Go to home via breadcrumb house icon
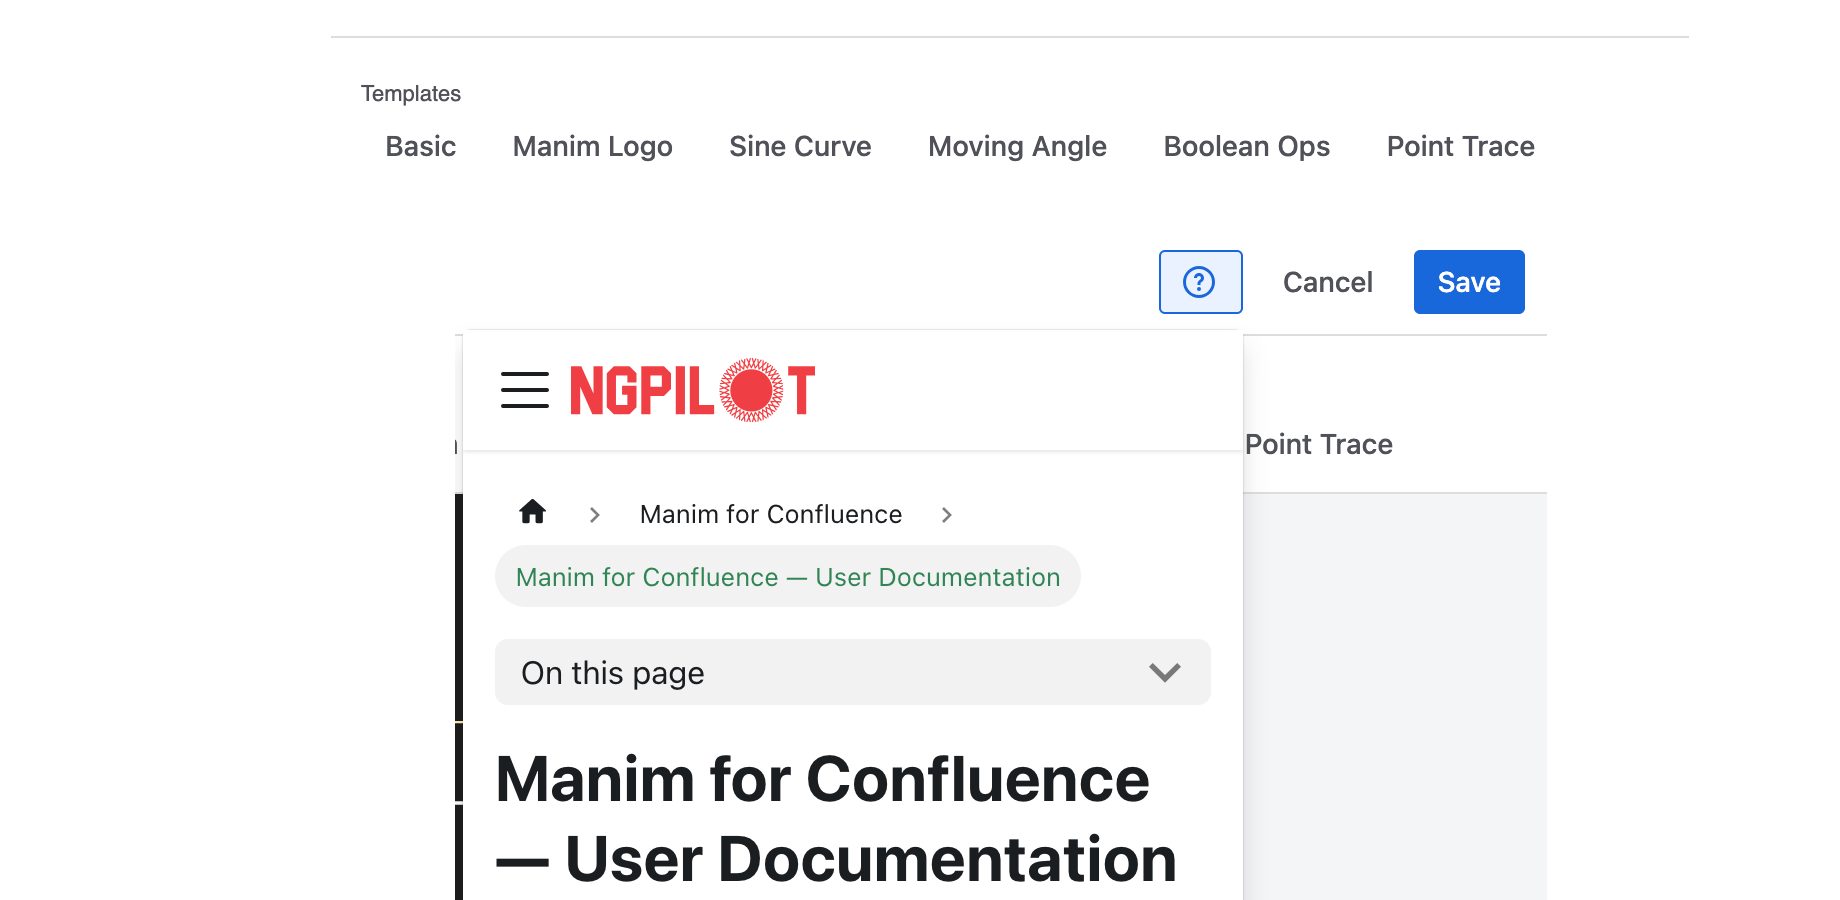Screen dimensions: 1840x900 click(533, 513)
